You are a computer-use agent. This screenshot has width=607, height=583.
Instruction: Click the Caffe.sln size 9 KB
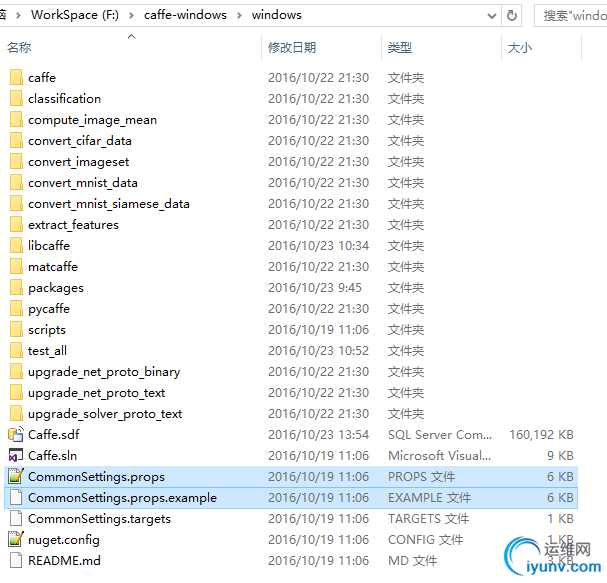coord(560,455)
